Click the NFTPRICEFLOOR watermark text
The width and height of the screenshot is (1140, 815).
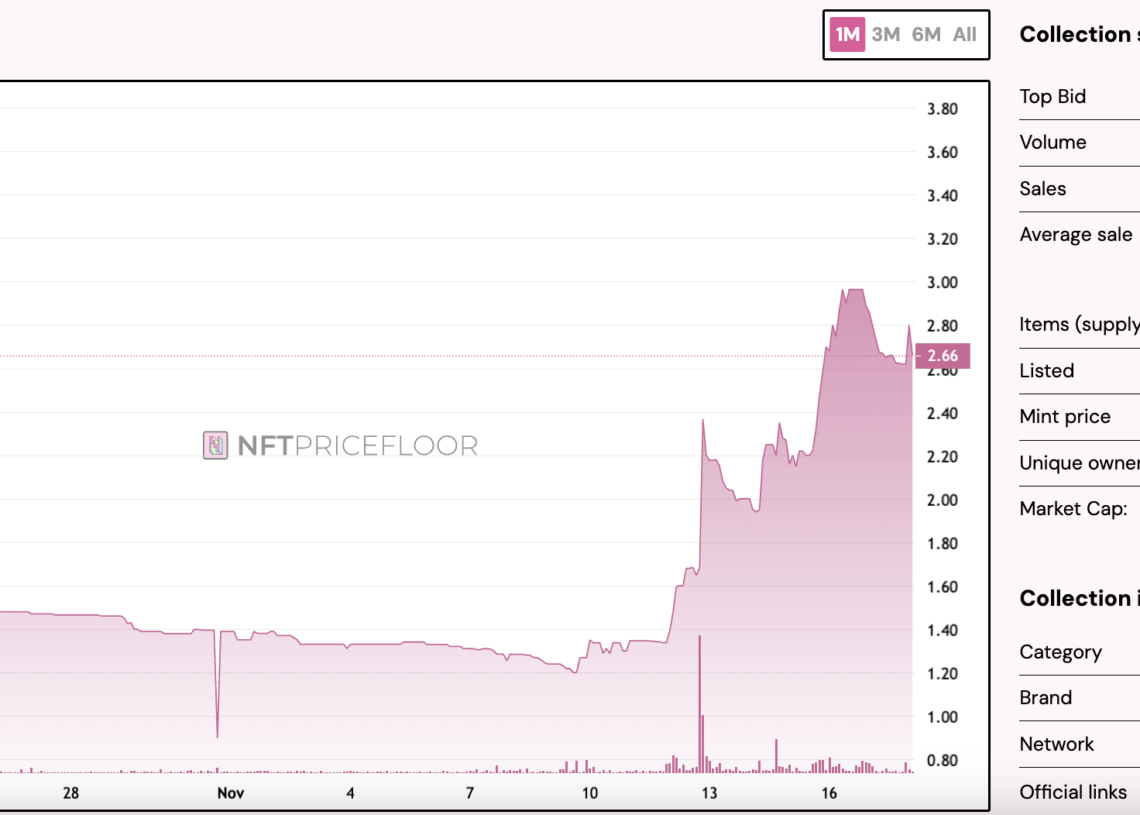point(358,446)
